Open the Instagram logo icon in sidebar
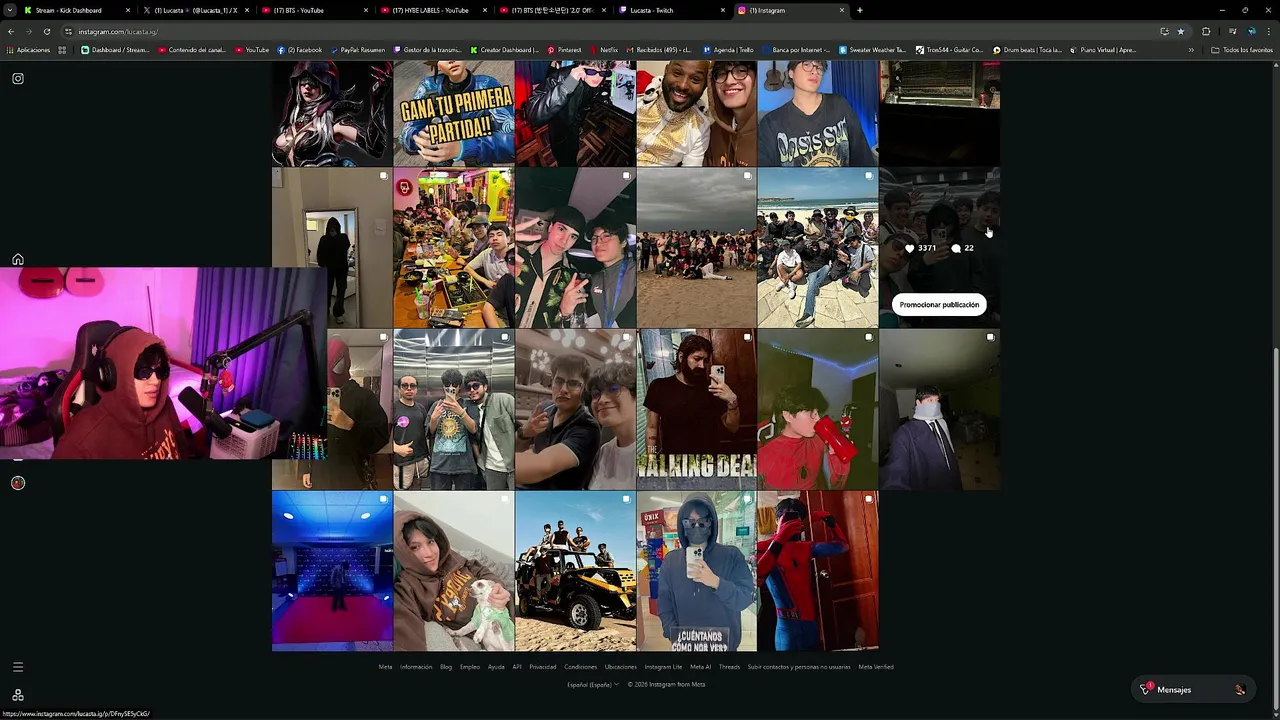This screenshot has height=720, width=1280. [18, 78]
